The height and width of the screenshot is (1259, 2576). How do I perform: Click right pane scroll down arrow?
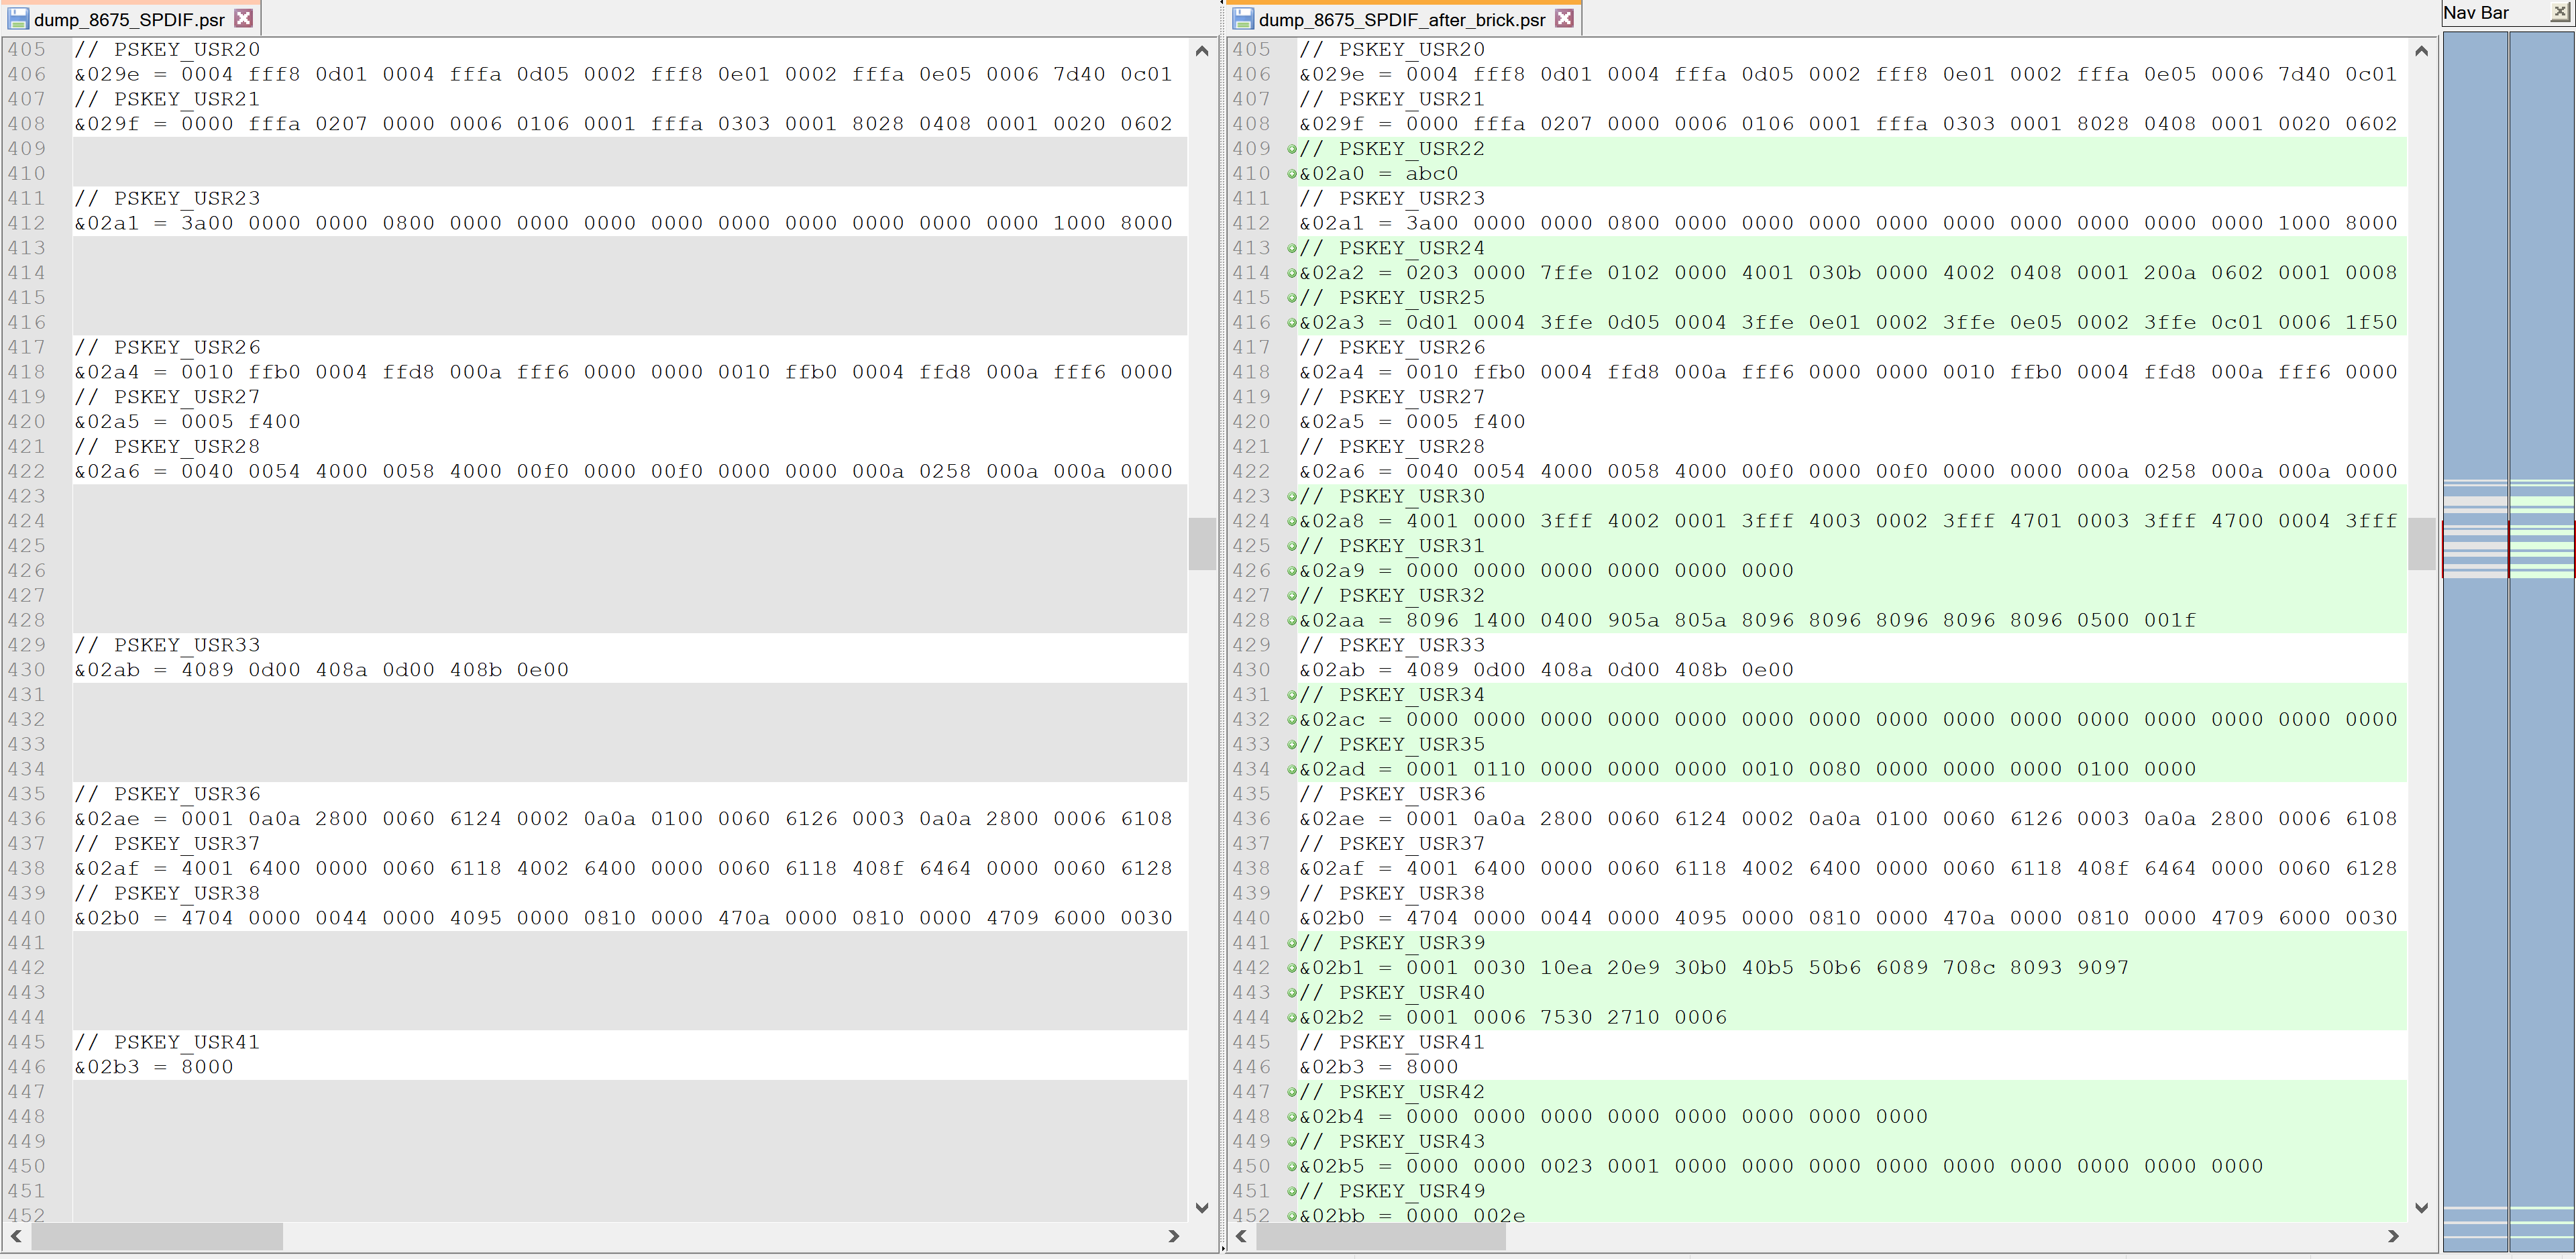coord(2421,1208)
